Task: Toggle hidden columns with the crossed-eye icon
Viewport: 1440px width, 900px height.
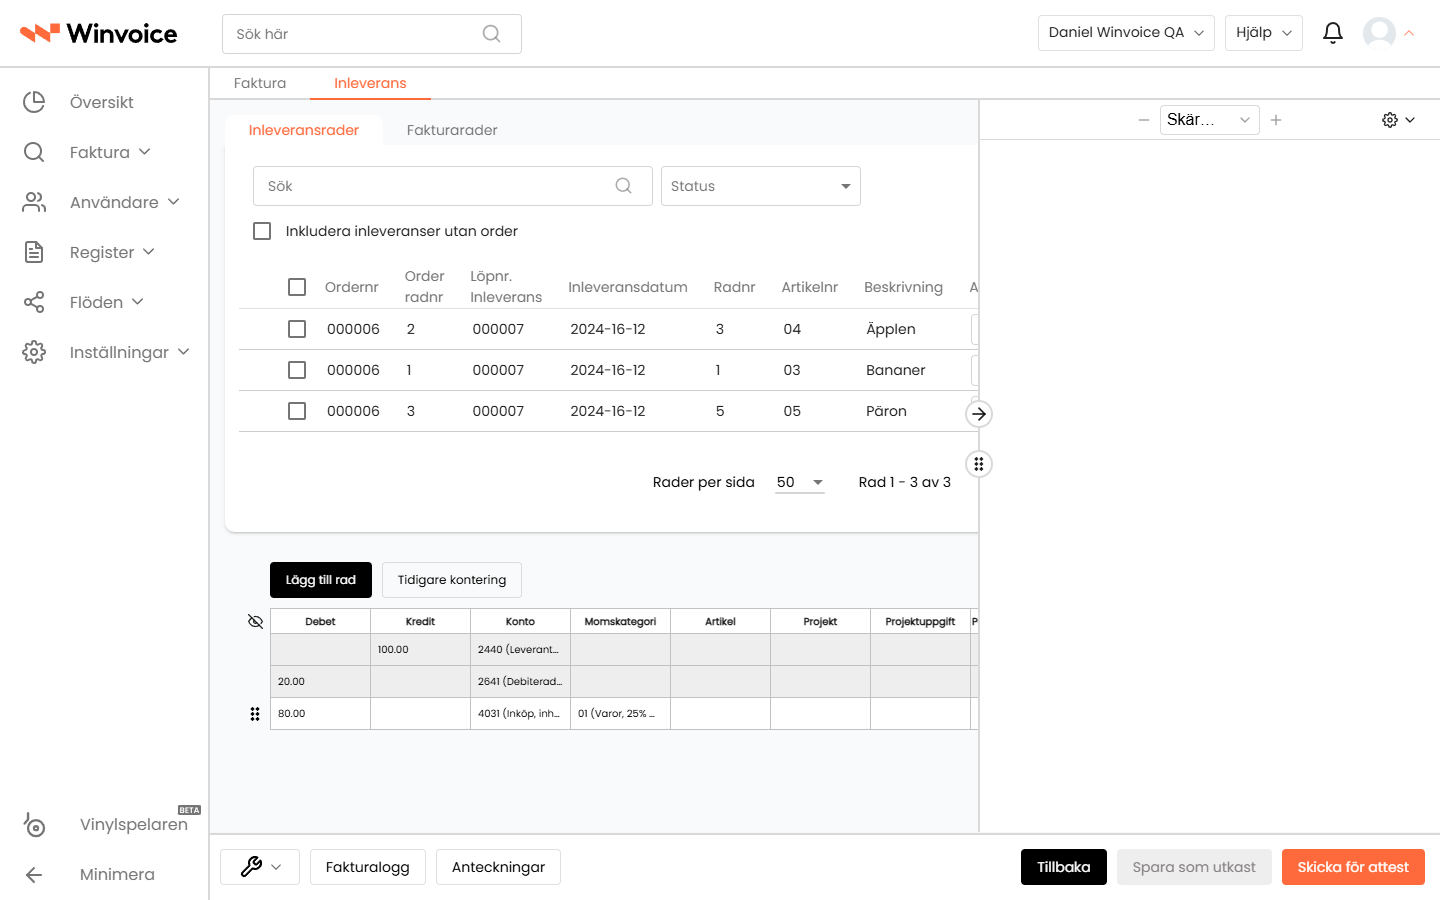Action: pos(255,622)
